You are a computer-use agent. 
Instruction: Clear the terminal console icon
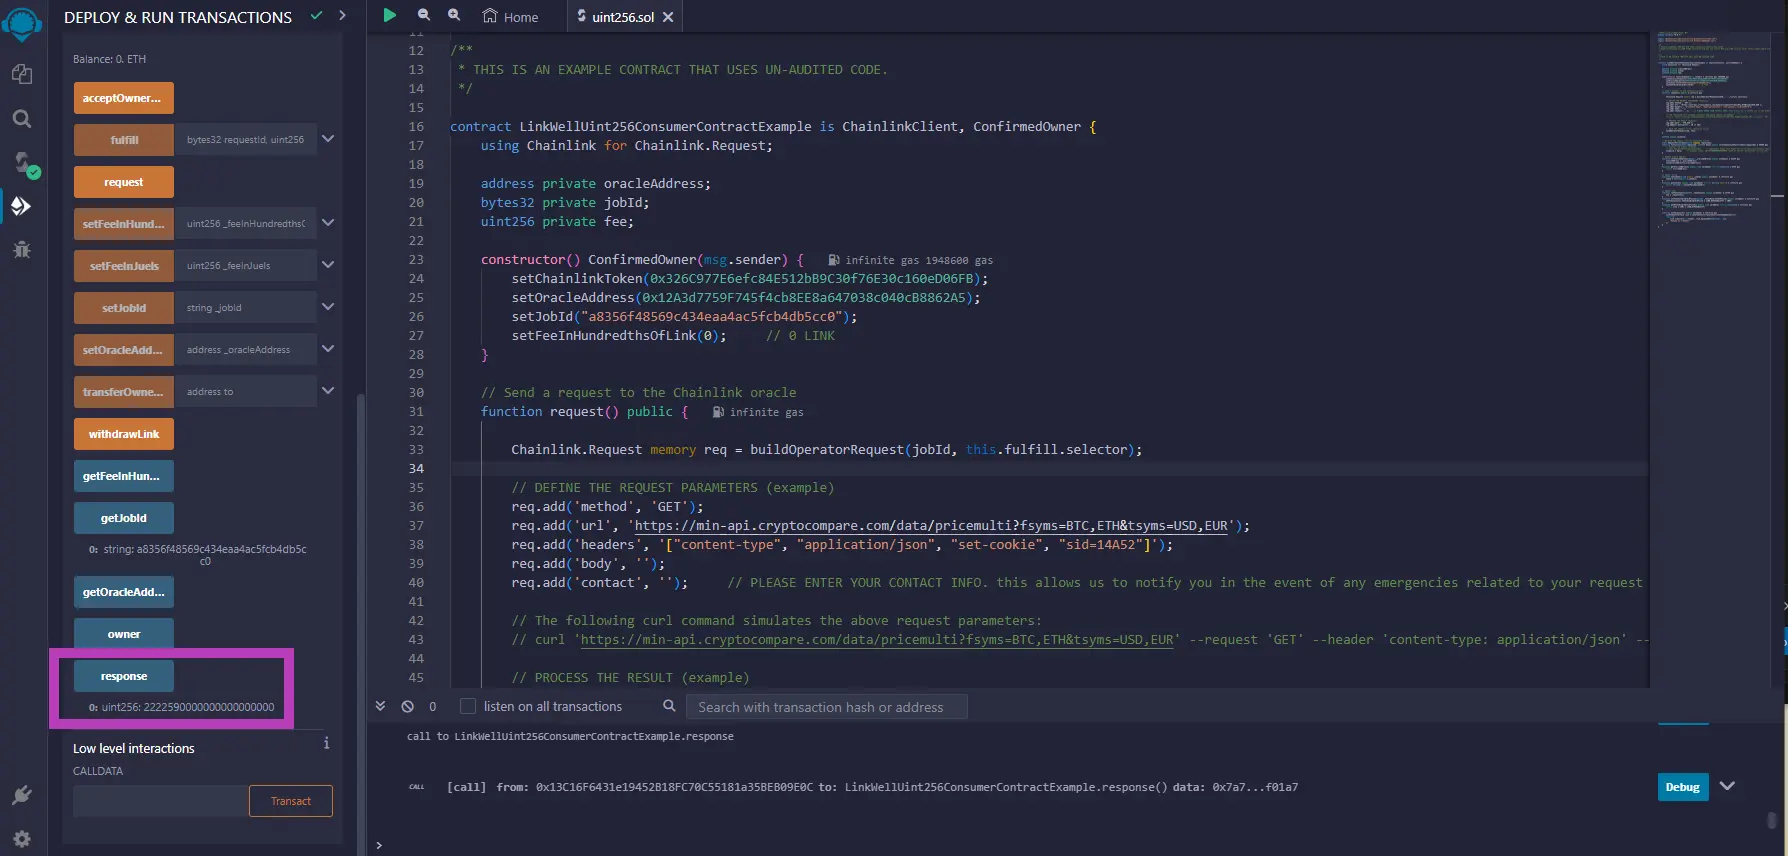click(x=408, y=706)
